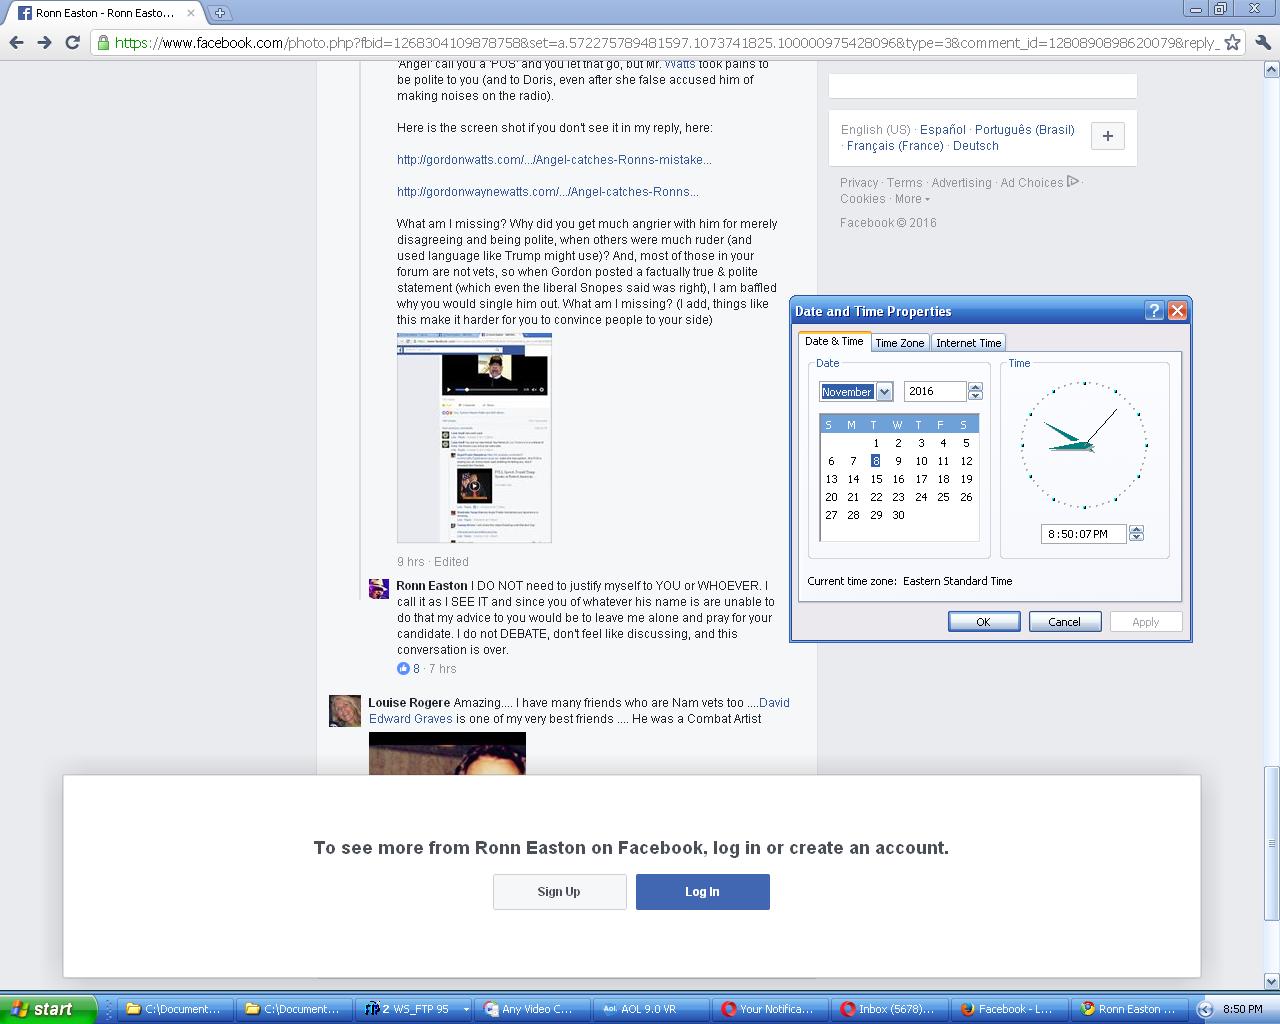Reload the page with refresh icon
The width and height of the screenshot is (1280, 1024).
(x=72, y=42)
